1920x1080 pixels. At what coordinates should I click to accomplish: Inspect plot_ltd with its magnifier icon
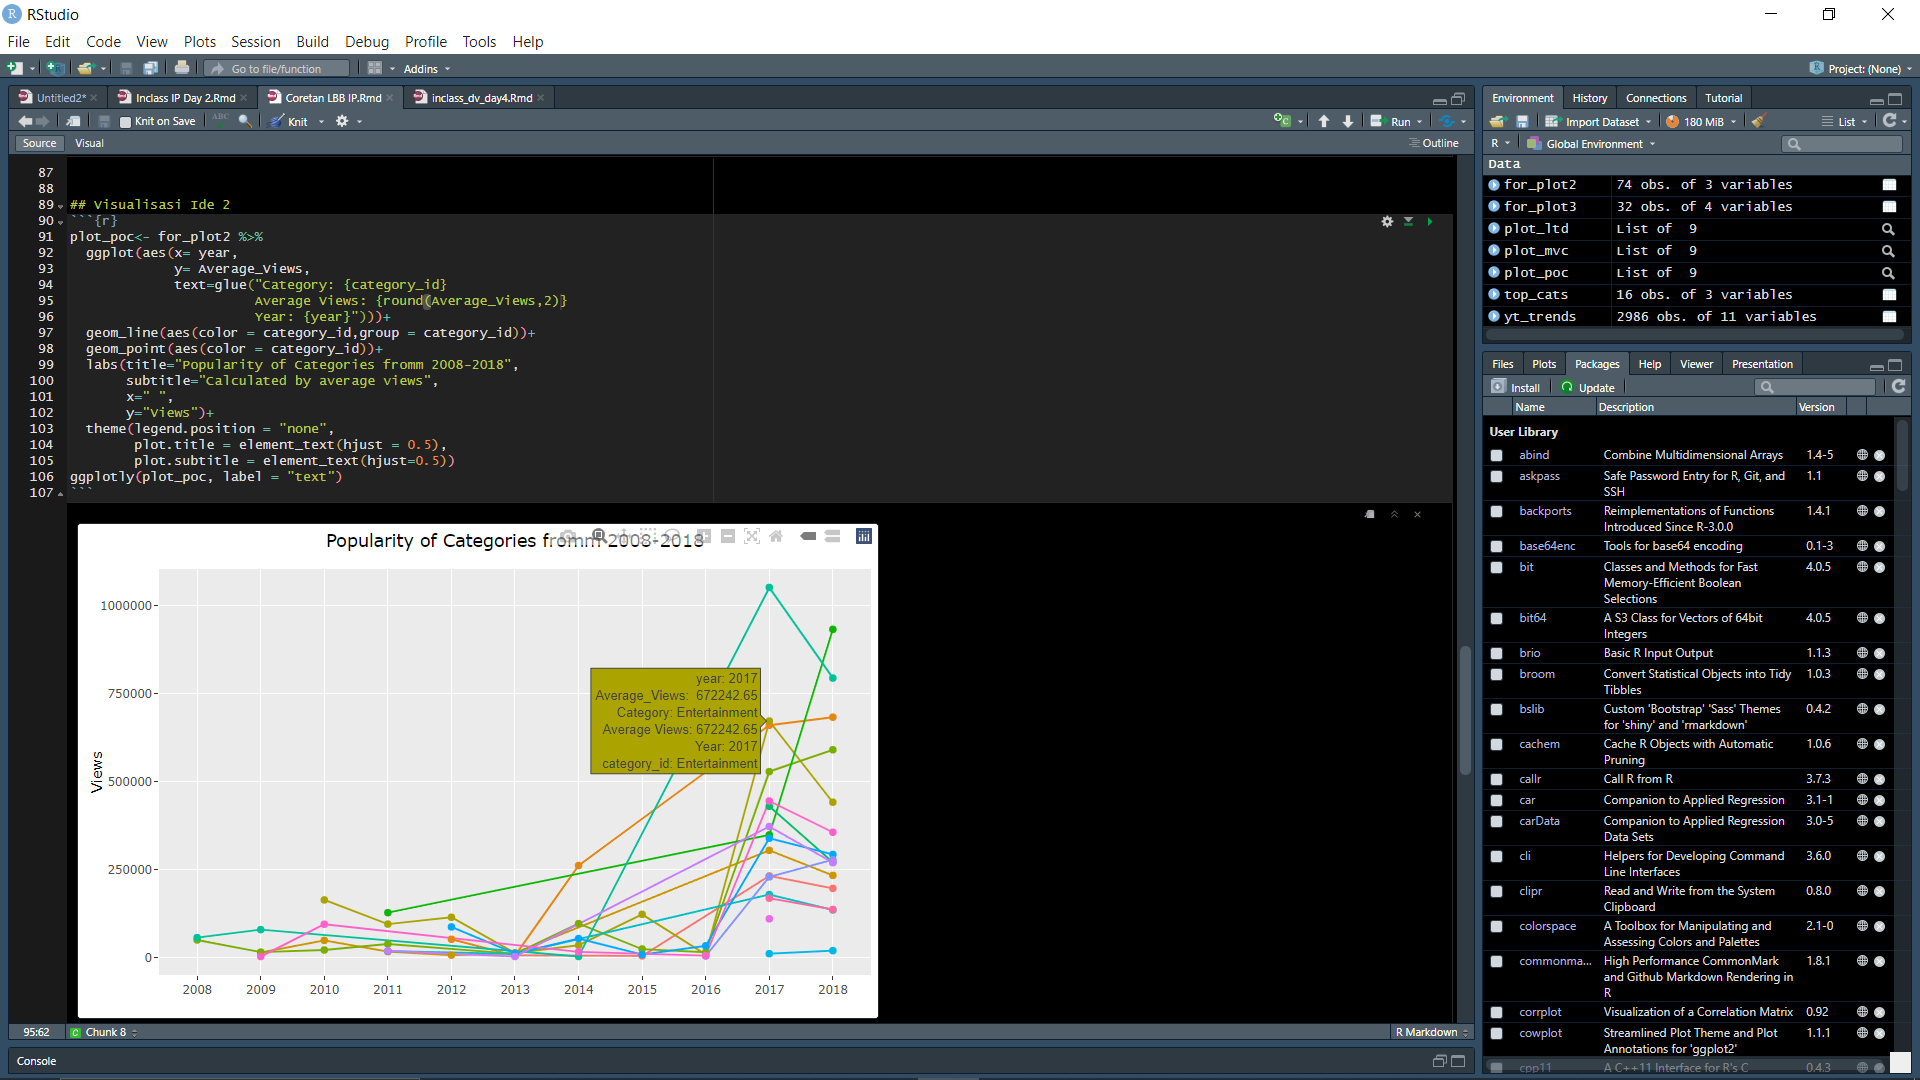pyautogui.click(x=1888, y=228)
